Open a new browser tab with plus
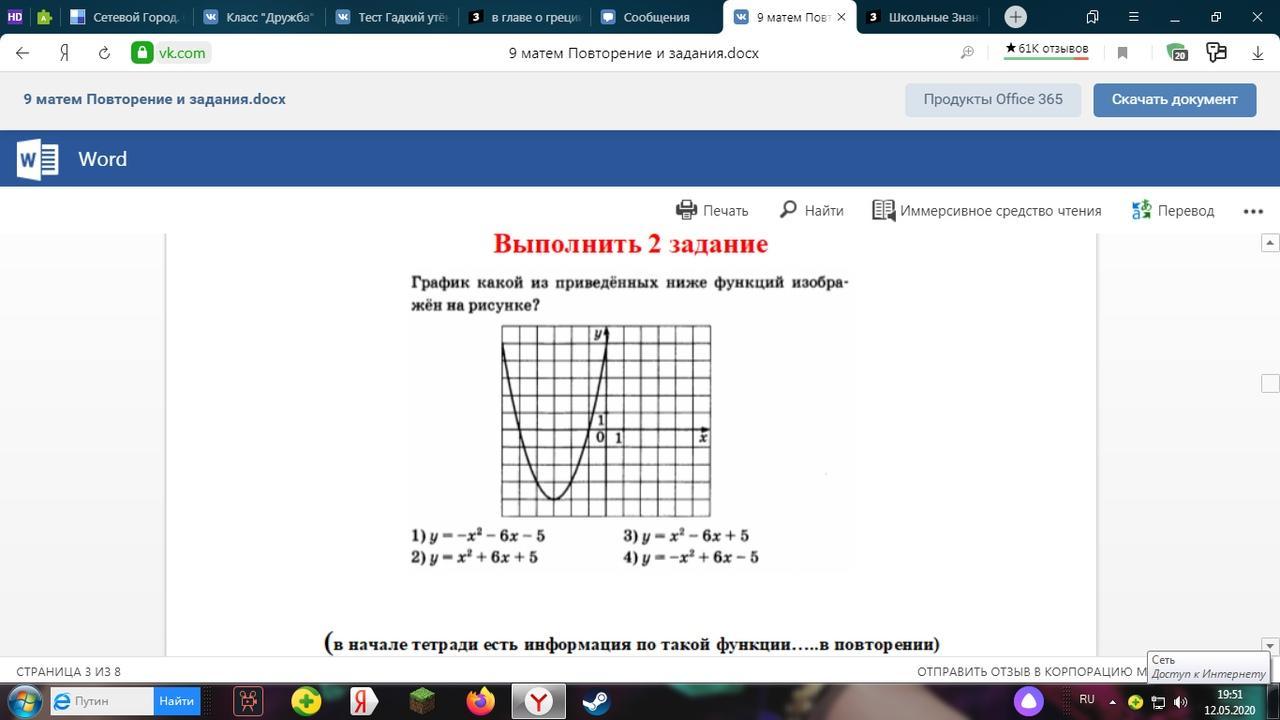This screenshot has width=1280, height=720. 1015,17
